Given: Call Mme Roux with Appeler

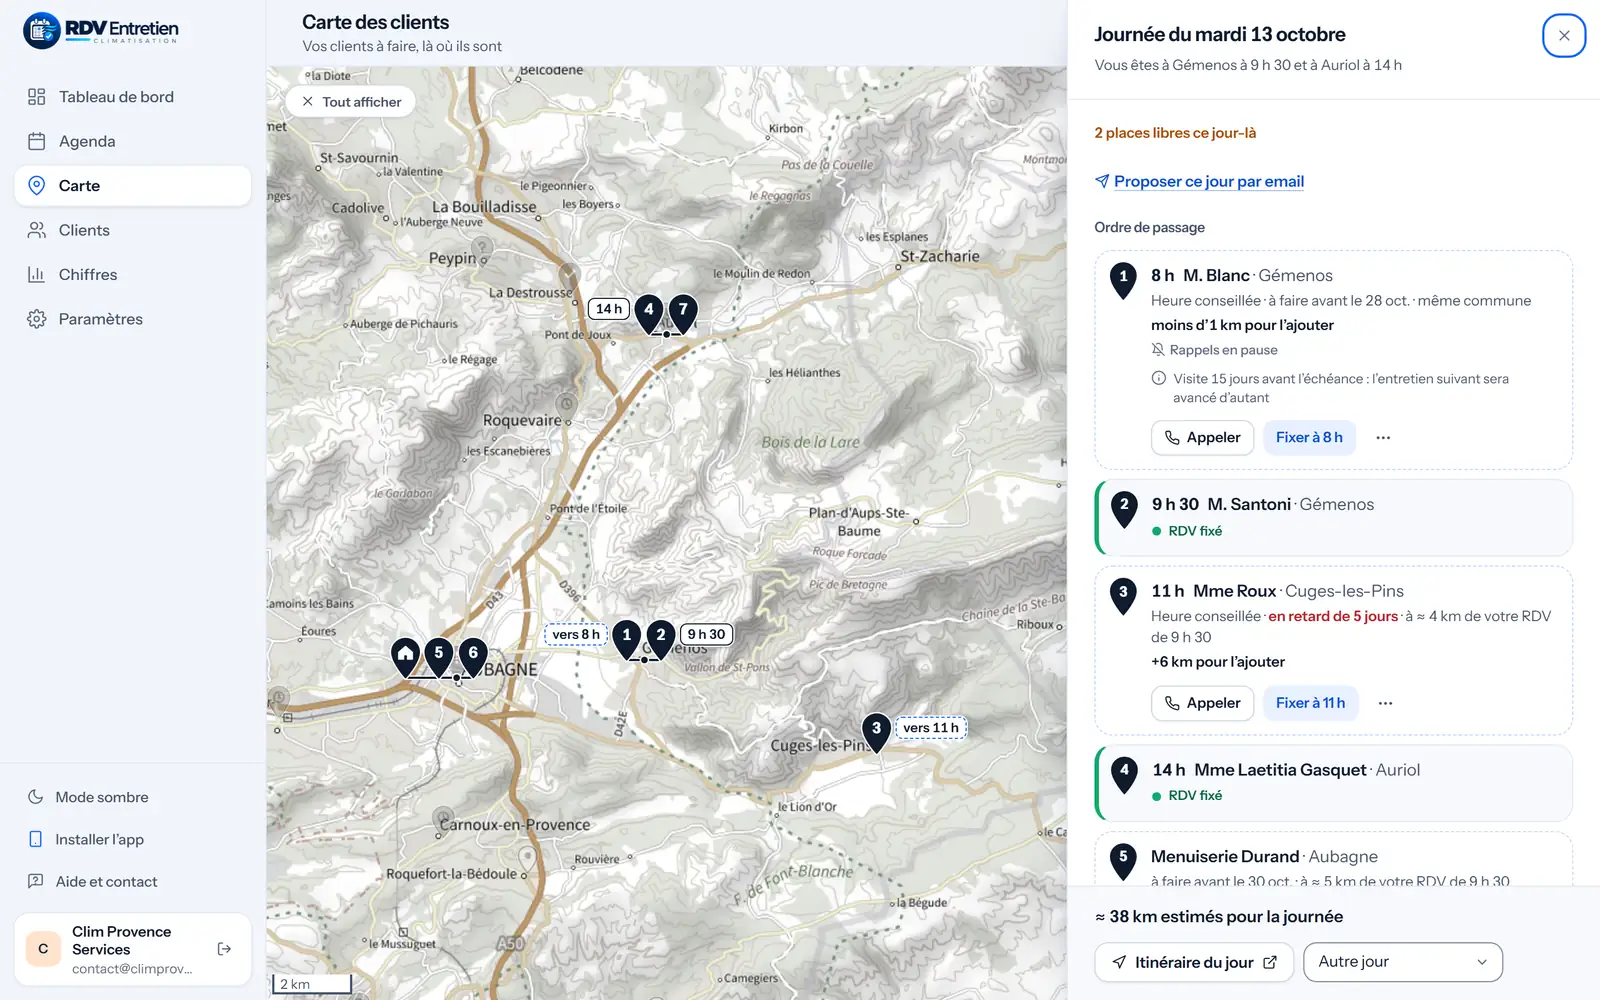Looking at the screenshot, I should coord(1202,703).
